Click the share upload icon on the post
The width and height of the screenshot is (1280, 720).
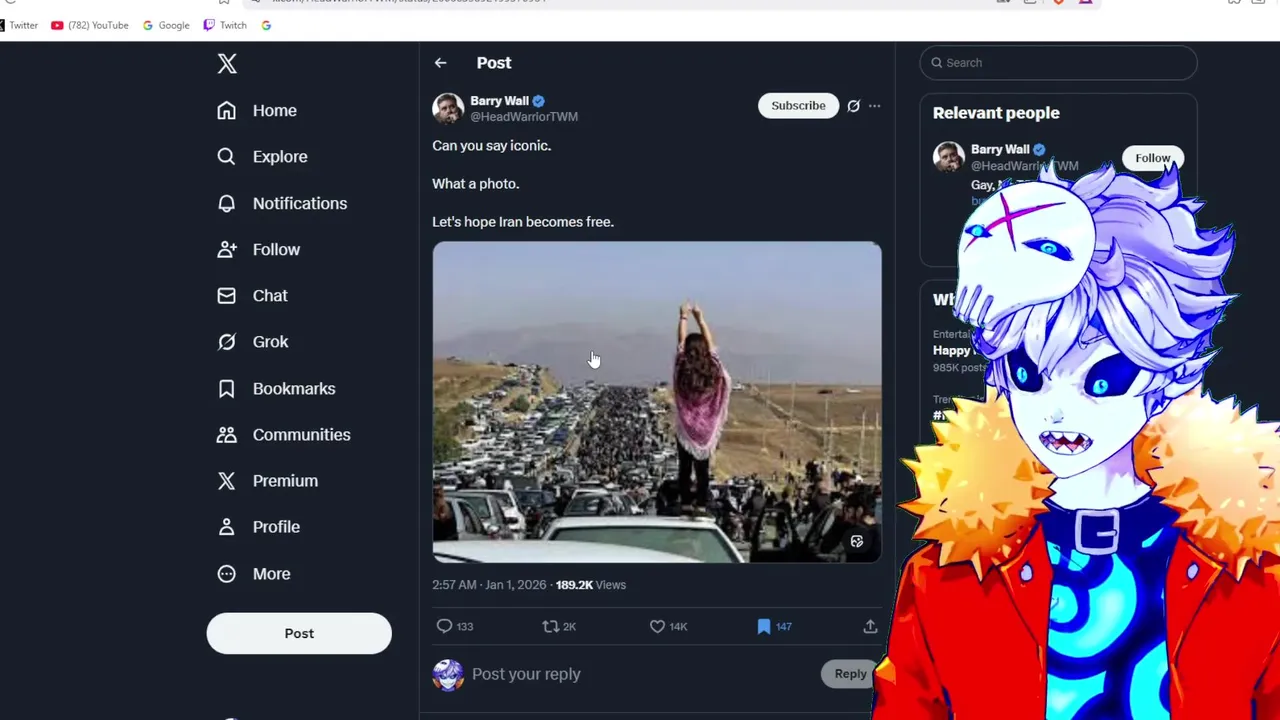pos(870,626)
